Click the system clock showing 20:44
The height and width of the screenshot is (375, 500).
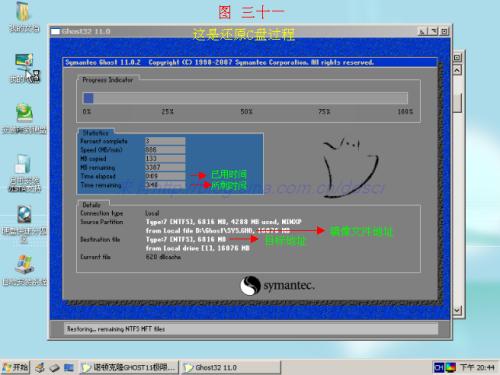(x=477, y=367)
